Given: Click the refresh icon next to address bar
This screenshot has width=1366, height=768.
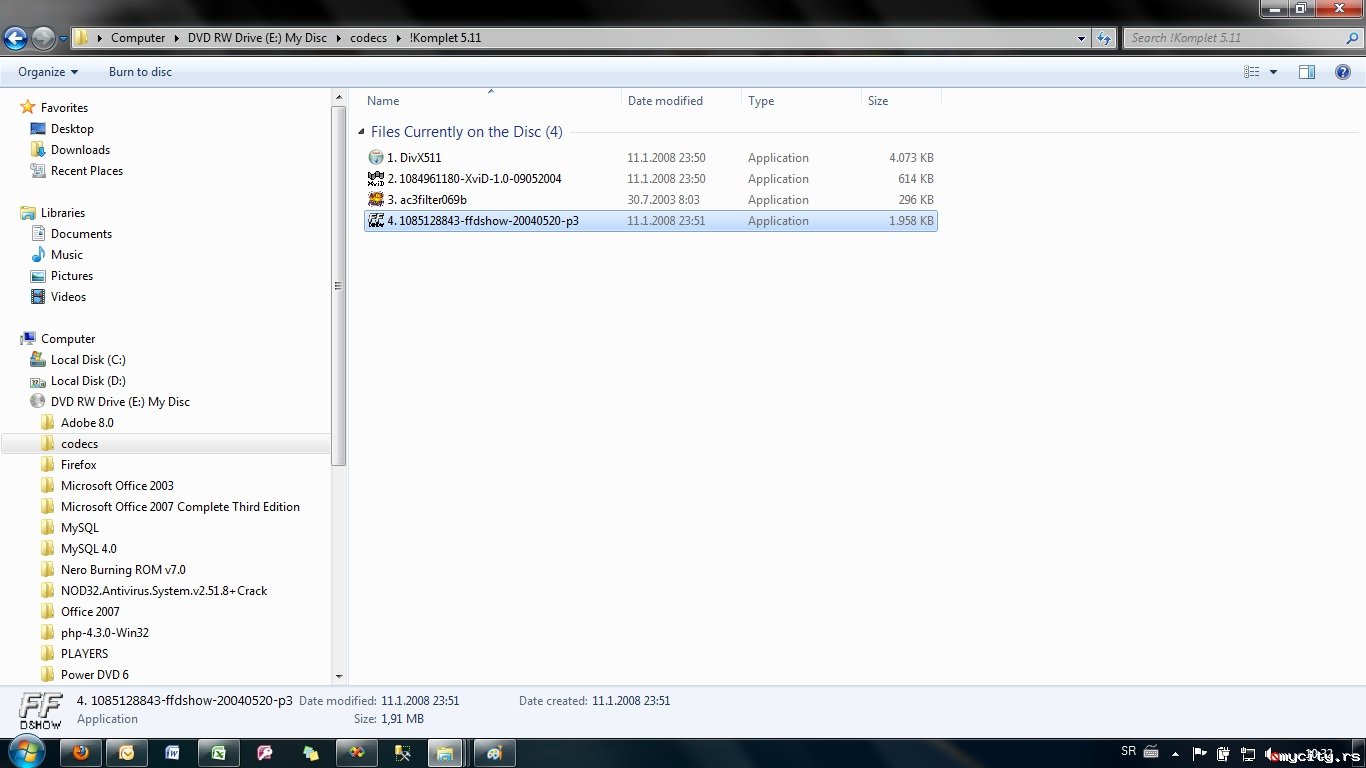Looking at the screenshot, I should pyautogui.click(x=1104, y=38).
